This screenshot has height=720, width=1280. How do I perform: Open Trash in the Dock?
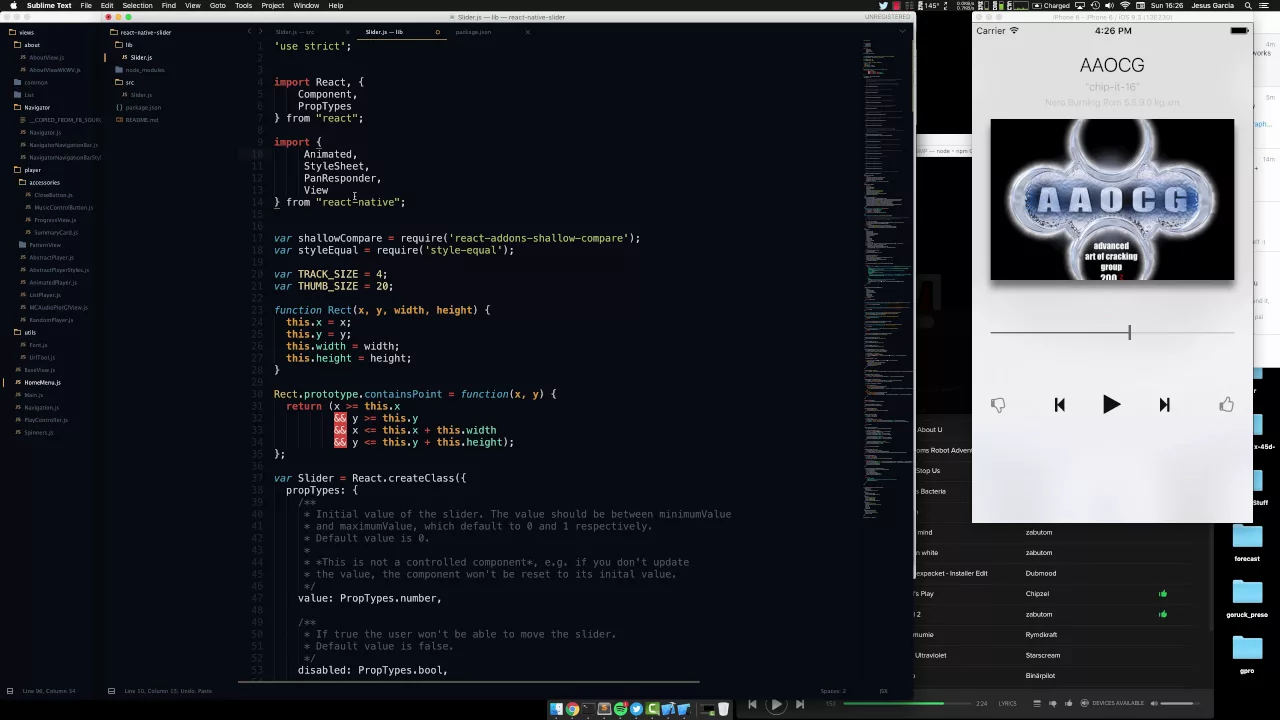723,710
